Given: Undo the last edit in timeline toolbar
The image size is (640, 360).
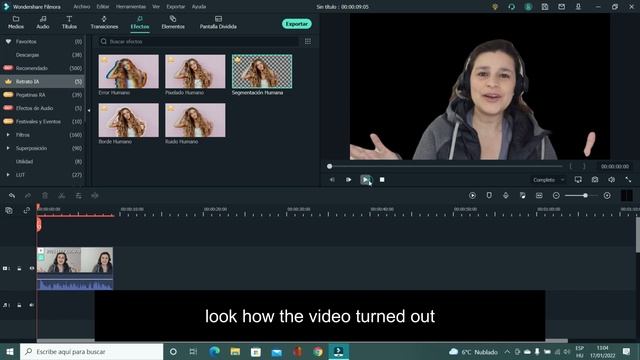Looking at the screenshot, I should (x=12, y=196).
